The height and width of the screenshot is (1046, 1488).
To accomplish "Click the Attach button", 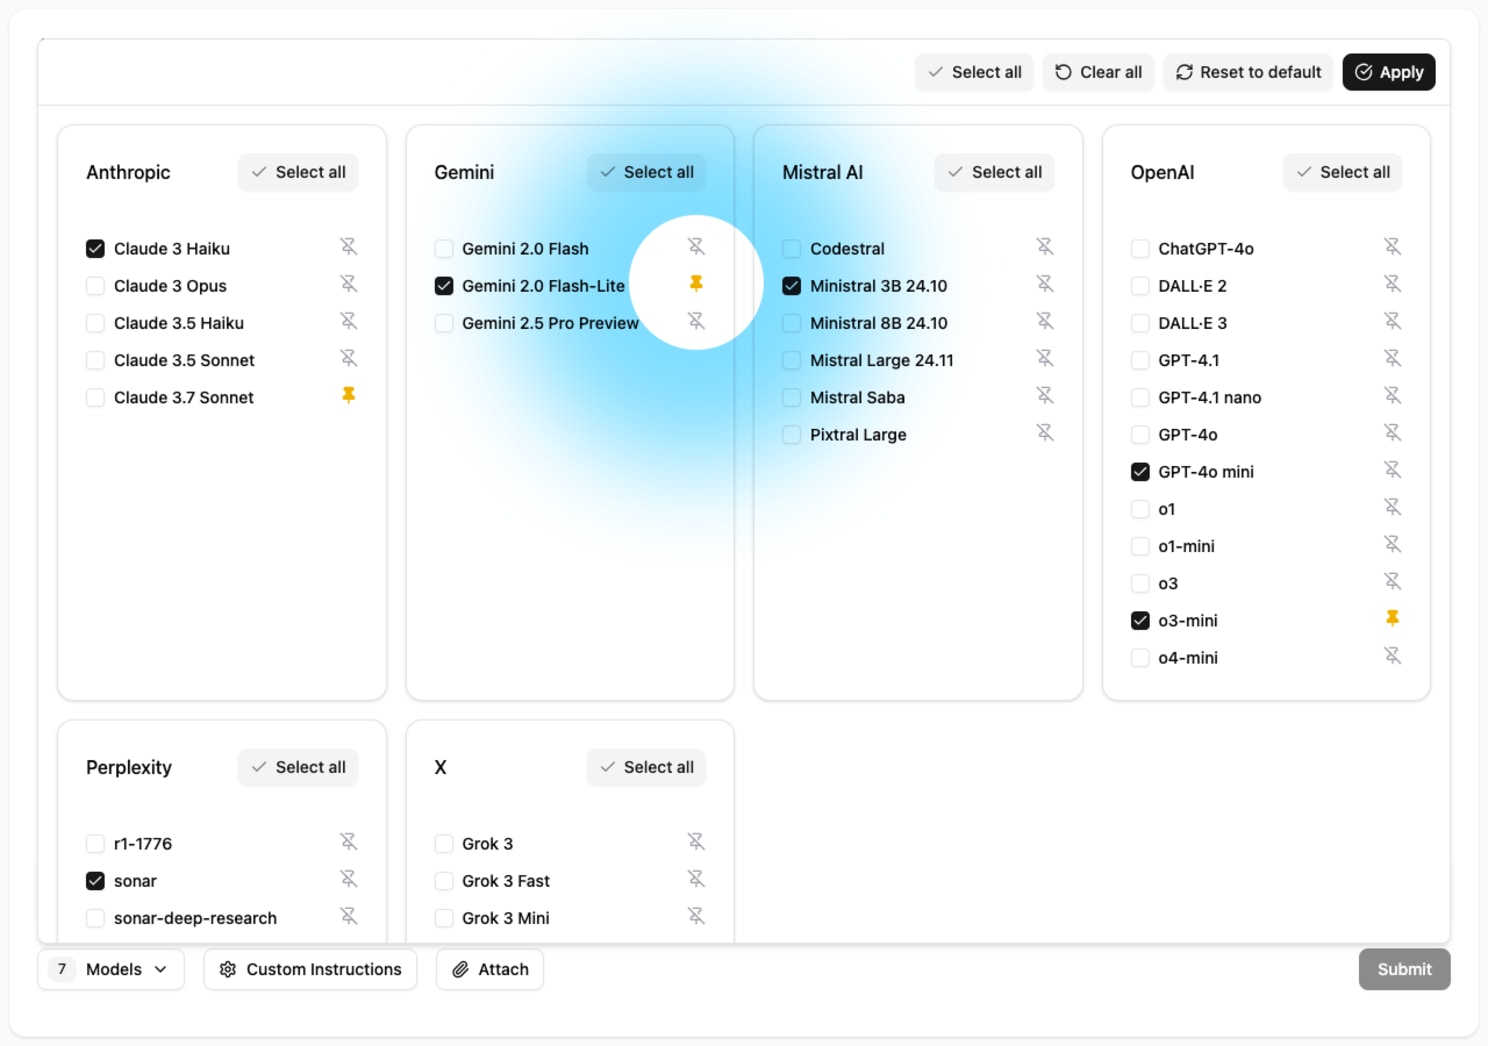I will click(x=490, y=969).
